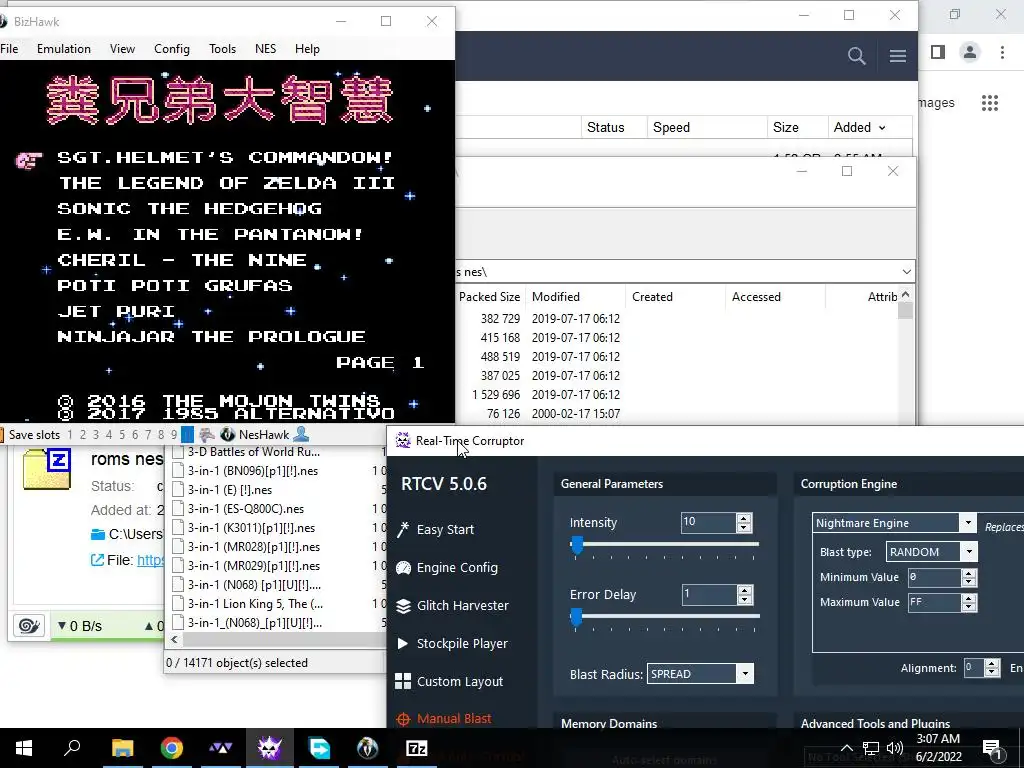
Task: Click the blue user icon in BizHawk status bar
Action: tap(301, 434)
